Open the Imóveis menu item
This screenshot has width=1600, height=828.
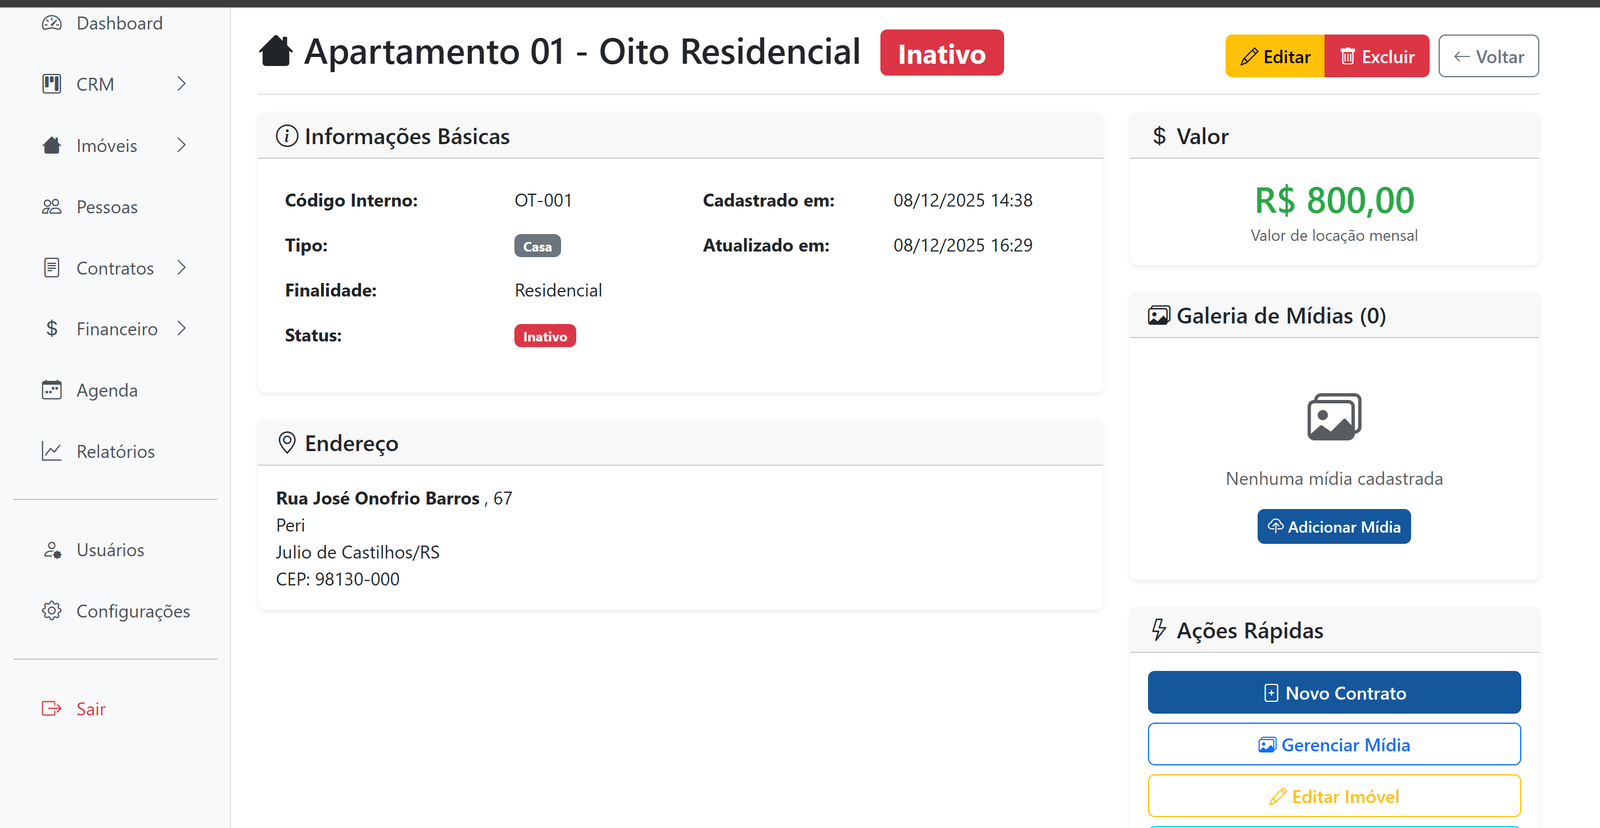pos(106,146)
